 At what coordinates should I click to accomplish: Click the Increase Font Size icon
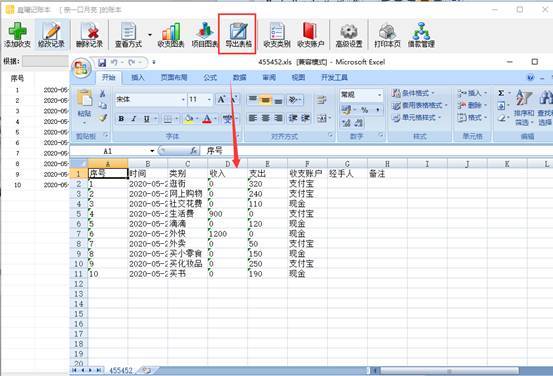pos(221,99)
